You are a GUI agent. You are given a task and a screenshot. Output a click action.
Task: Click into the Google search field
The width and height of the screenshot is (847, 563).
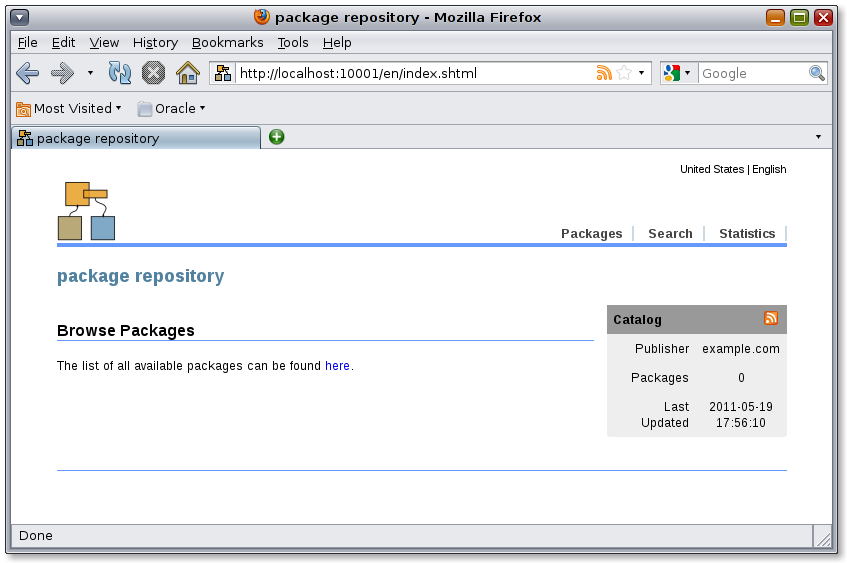point(752,73)
